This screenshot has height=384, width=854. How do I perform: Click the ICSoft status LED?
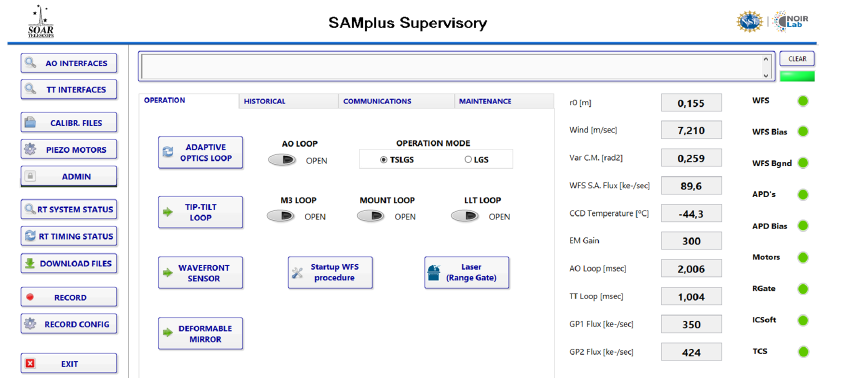click(x=803, y=320)
